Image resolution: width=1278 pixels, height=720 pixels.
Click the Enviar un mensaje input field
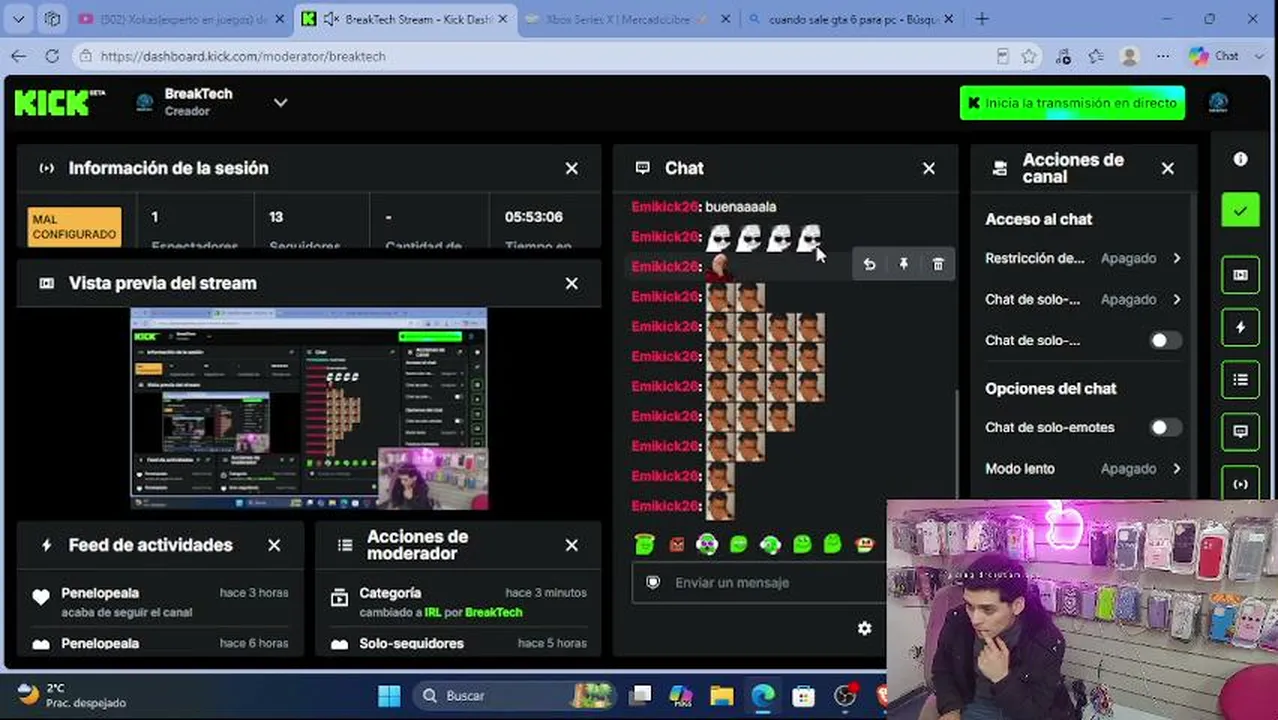(760, 582)
